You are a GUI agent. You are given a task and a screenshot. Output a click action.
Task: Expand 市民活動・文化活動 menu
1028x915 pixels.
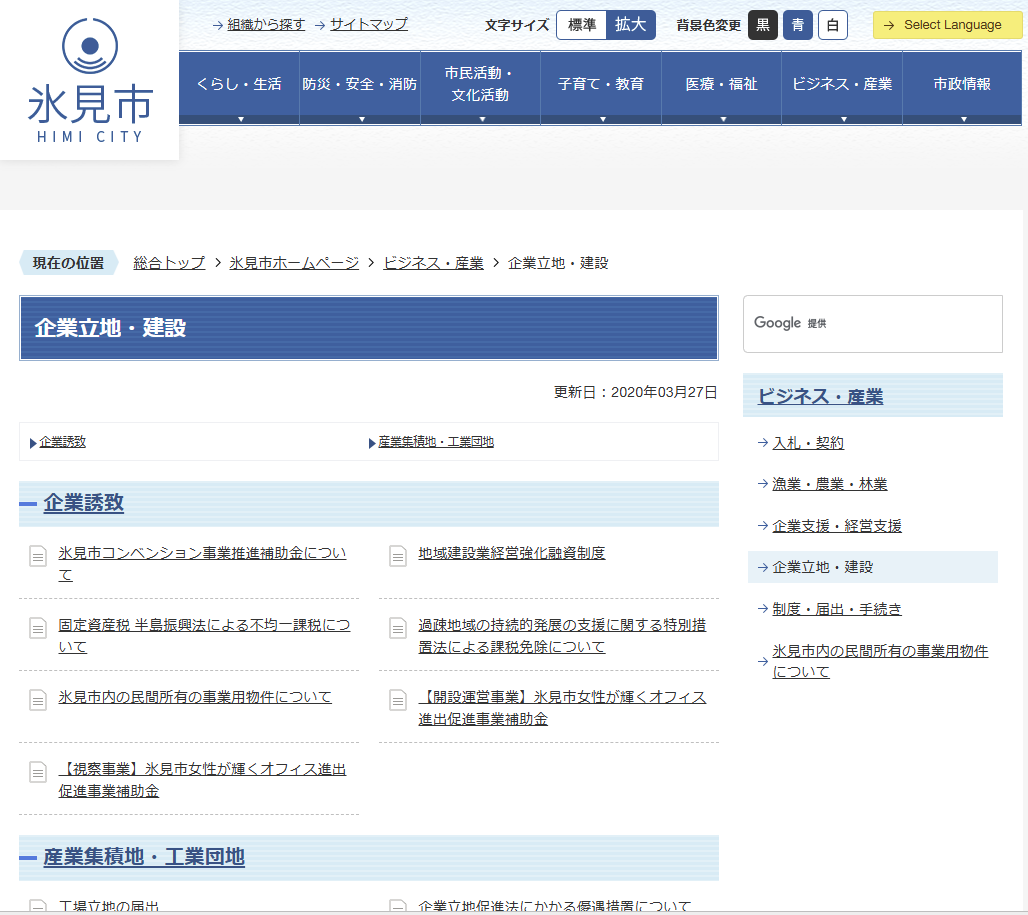pyautogui.click(x=481, y=88)
